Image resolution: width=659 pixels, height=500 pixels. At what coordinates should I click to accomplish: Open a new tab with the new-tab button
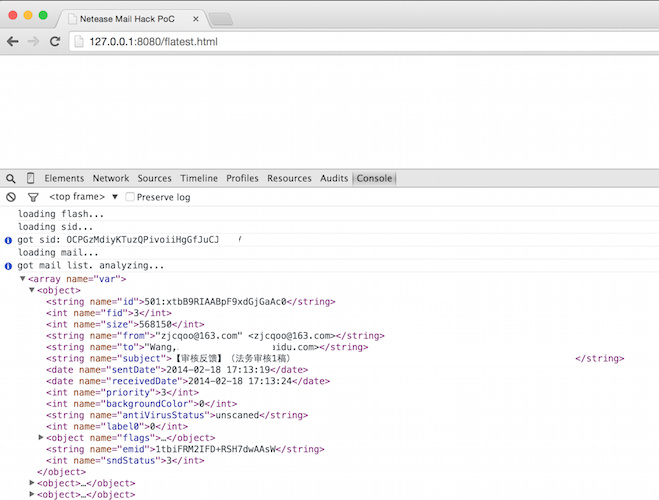click(221, 19)
